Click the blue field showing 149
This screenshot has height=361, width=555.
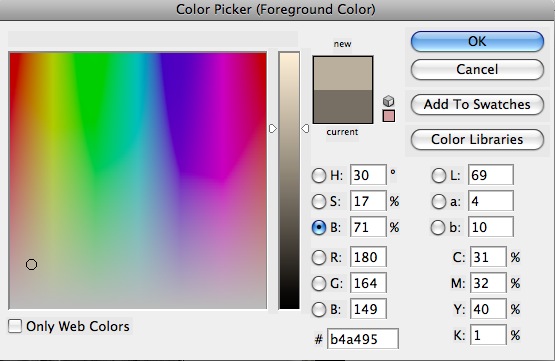[x=368, y=309]
